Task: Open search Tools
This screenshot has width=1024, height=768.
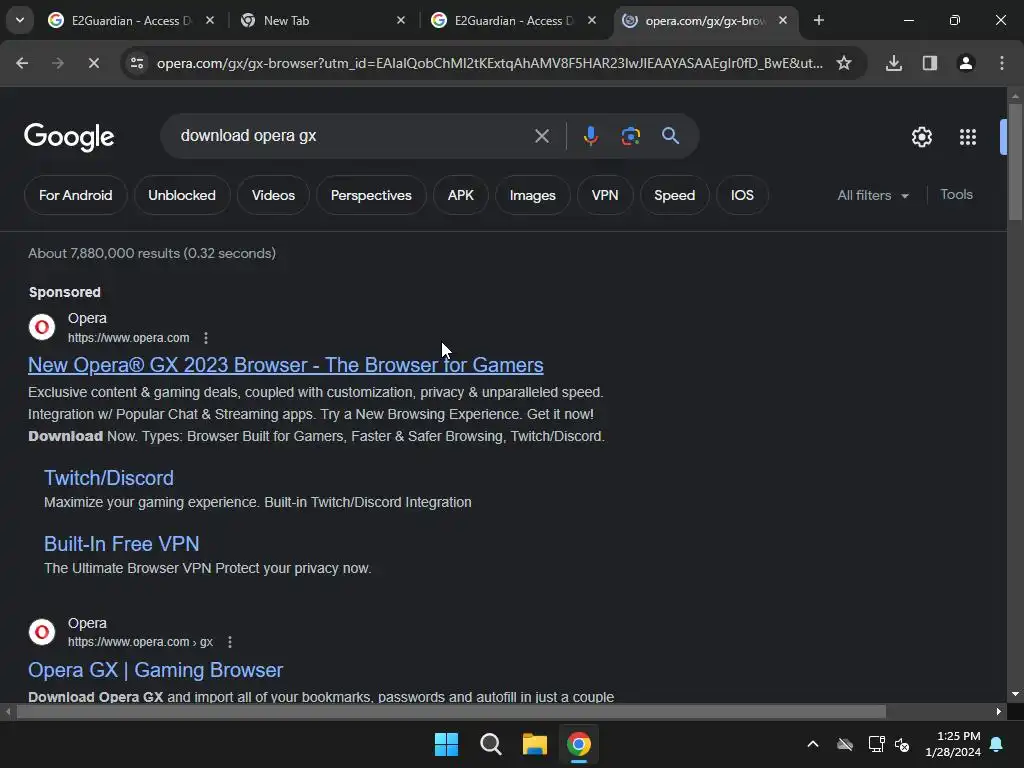Action: tap(956, 195)
